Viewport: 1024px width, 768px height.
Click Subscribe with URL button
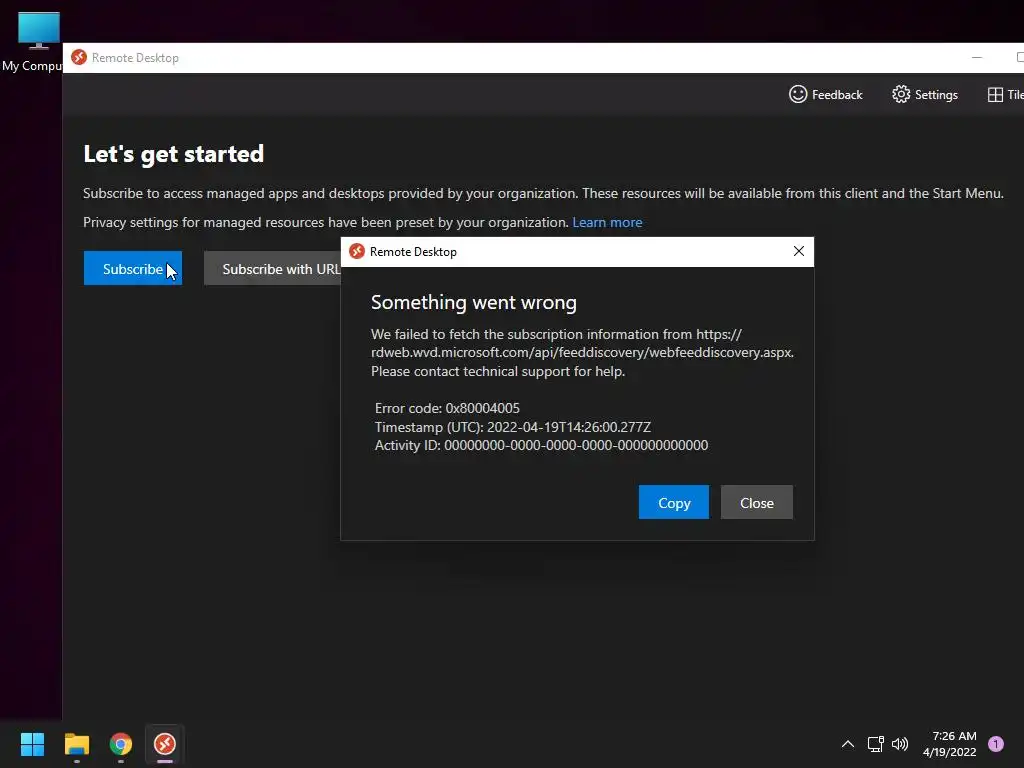pyautogui.click(x=273, y=268)
